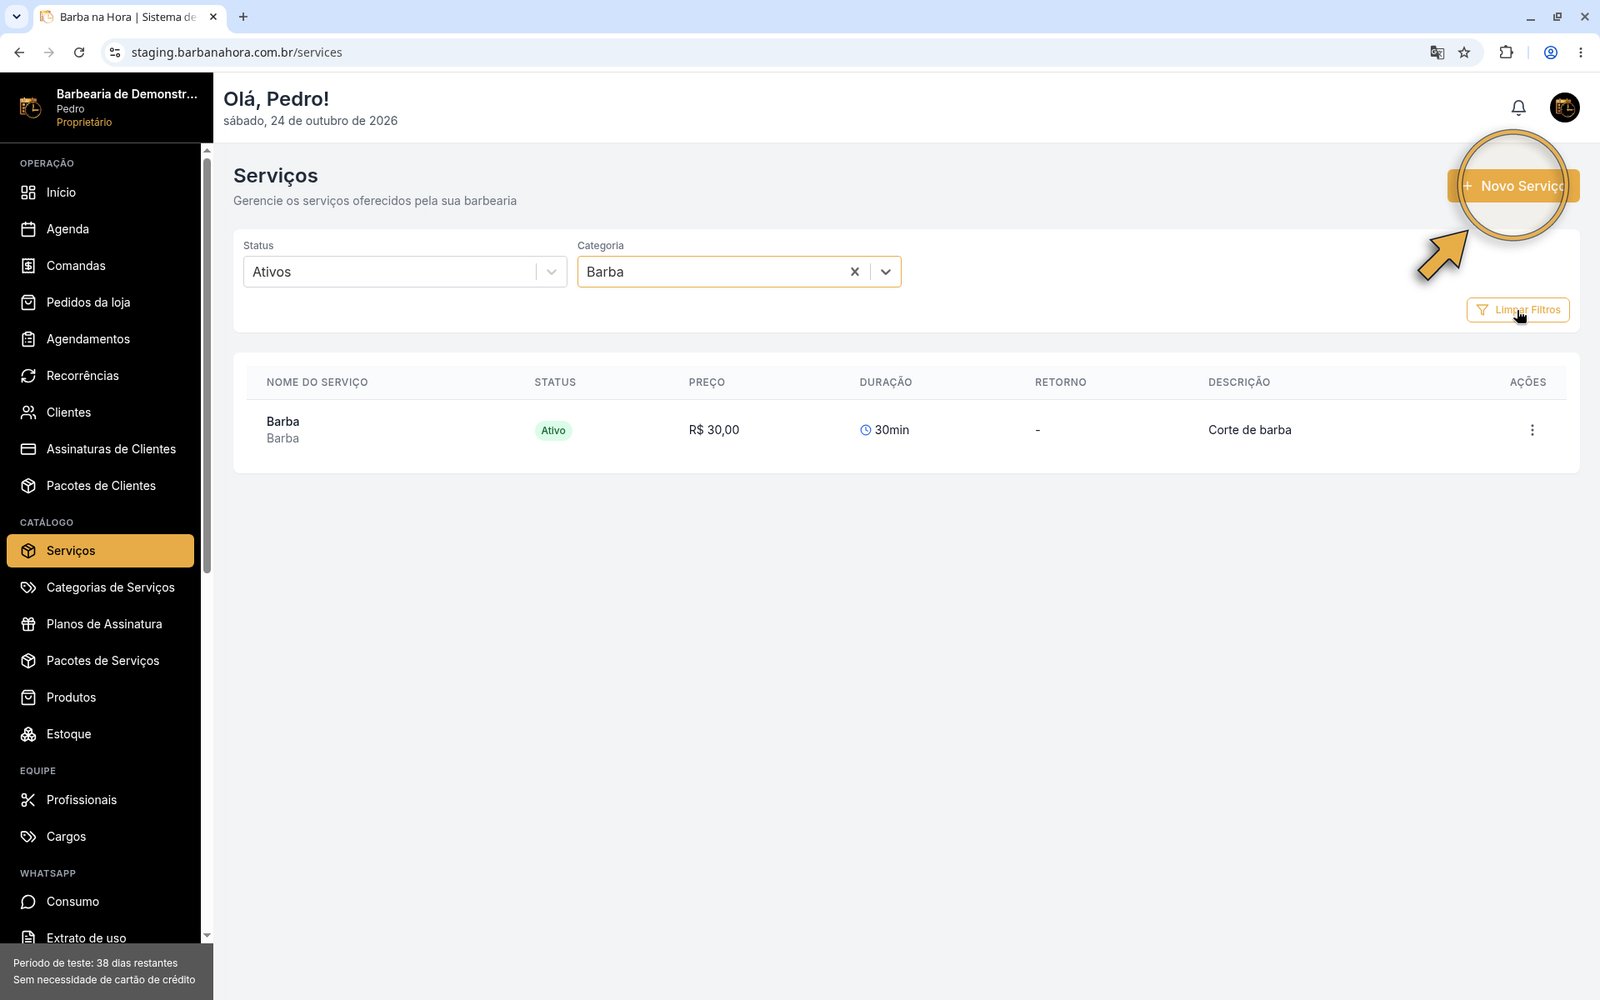Open Cargos in the sidebar

[x=100, y=837]
